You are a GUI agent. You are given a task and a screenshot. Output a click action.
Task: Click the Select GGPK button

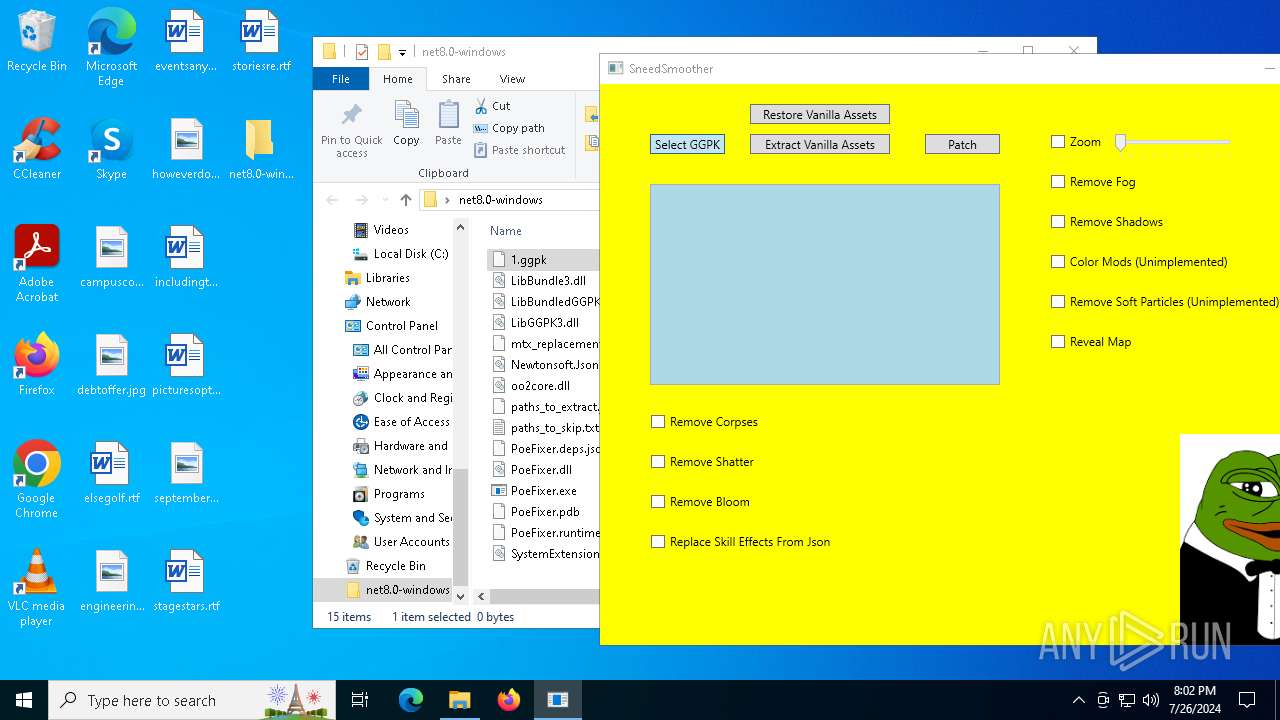click(x=687, y=144)
